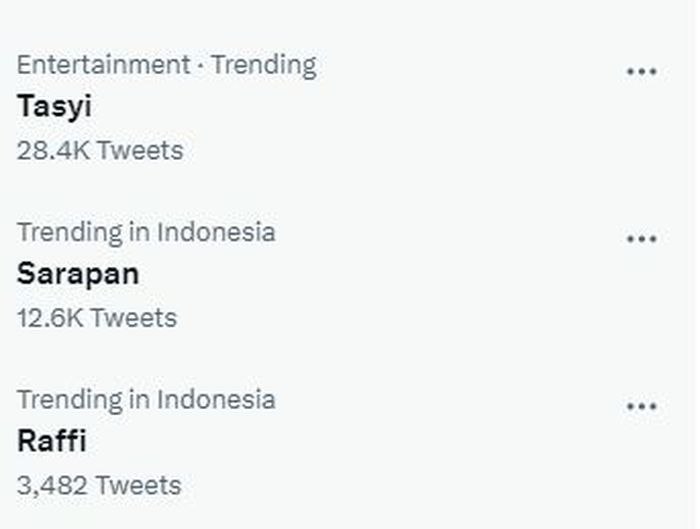Image resolution: width=700 pixels, height=529 pixels.
Task: Click the 28.4K Tweets count
Action: pyautogui.click(x=100, y=150)
